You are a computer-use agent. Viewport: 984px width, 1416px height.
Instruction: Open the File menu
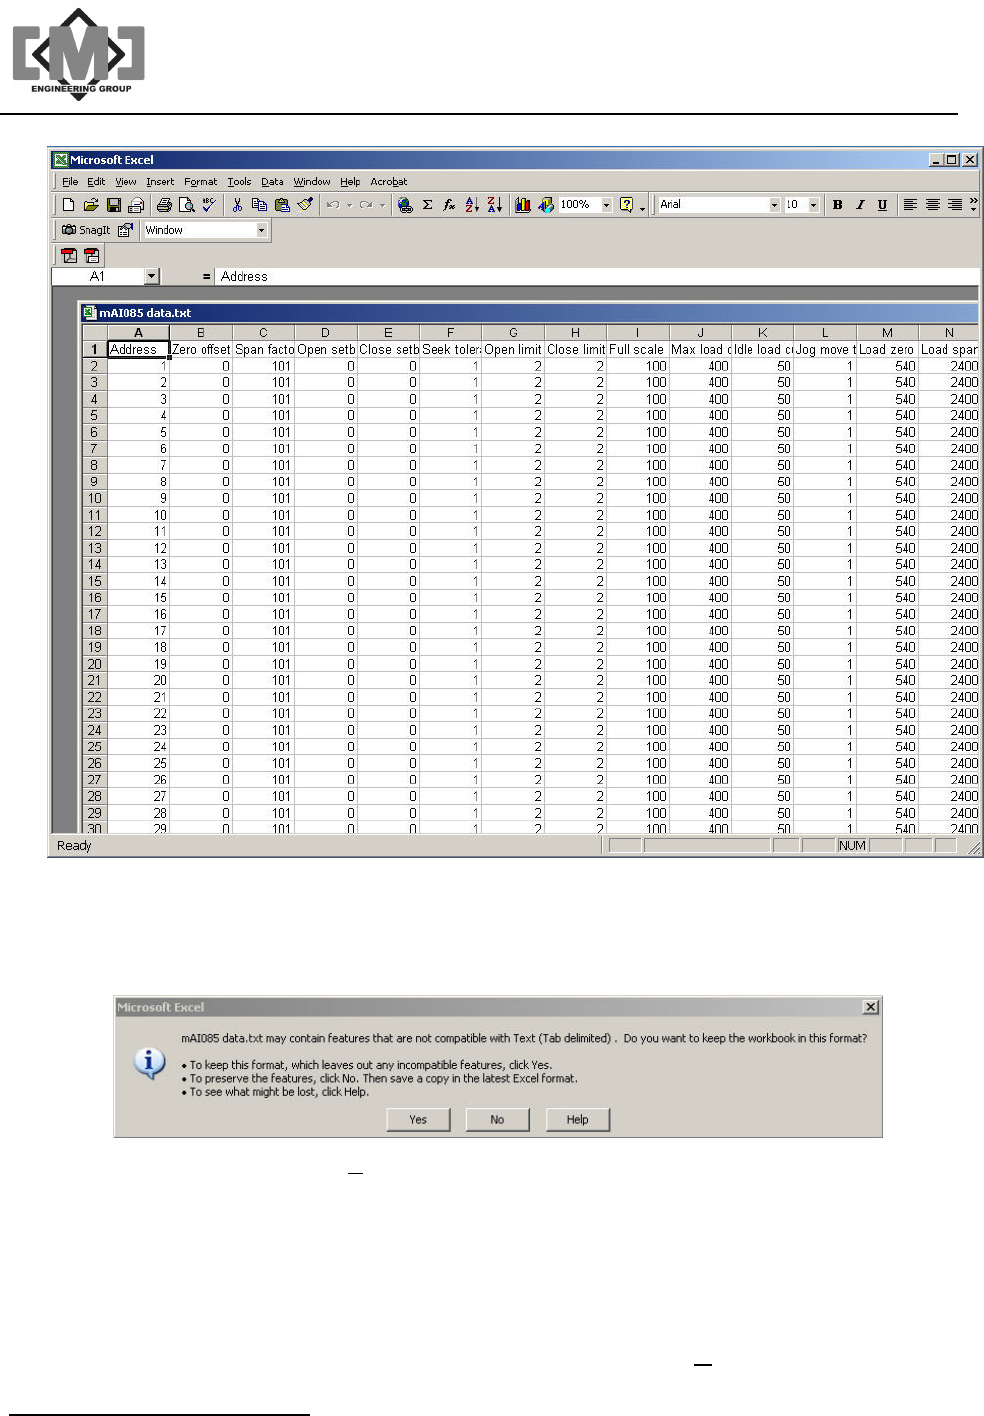click(70, 182)
